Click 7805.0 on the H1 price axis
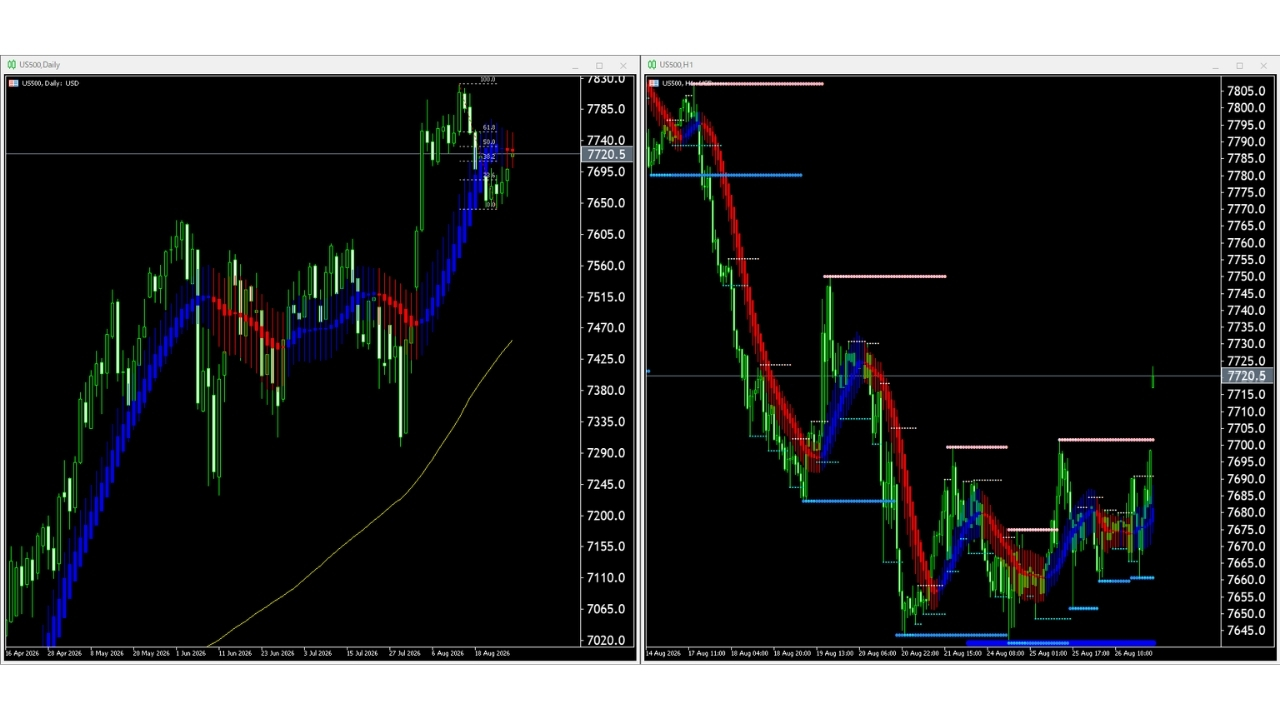The image size is (1280, 720). coord(1246,91)
